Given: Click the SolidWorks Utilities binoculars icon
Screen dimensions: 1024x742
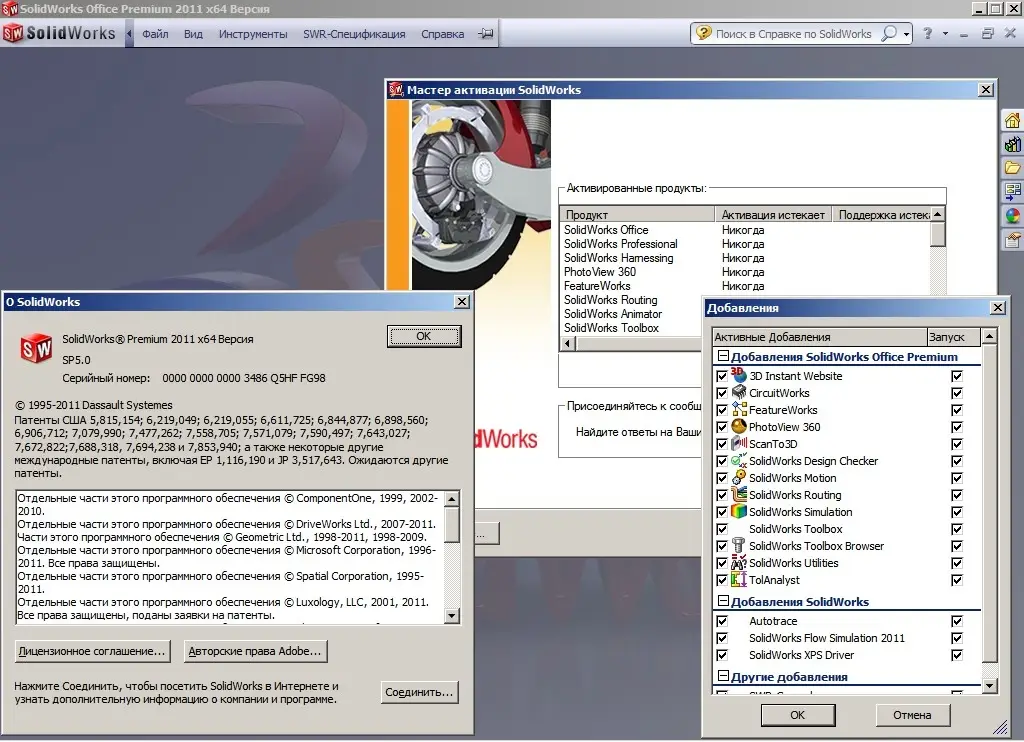Looking at the screenshot, I should coord(739,562).
